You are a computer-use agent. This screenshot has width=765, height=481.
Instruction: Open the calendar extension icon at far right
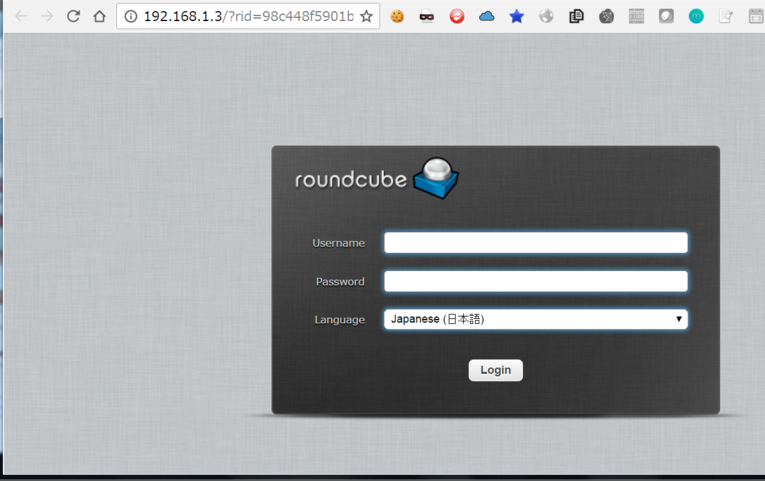pyautogui.click(x=756, y=17)
